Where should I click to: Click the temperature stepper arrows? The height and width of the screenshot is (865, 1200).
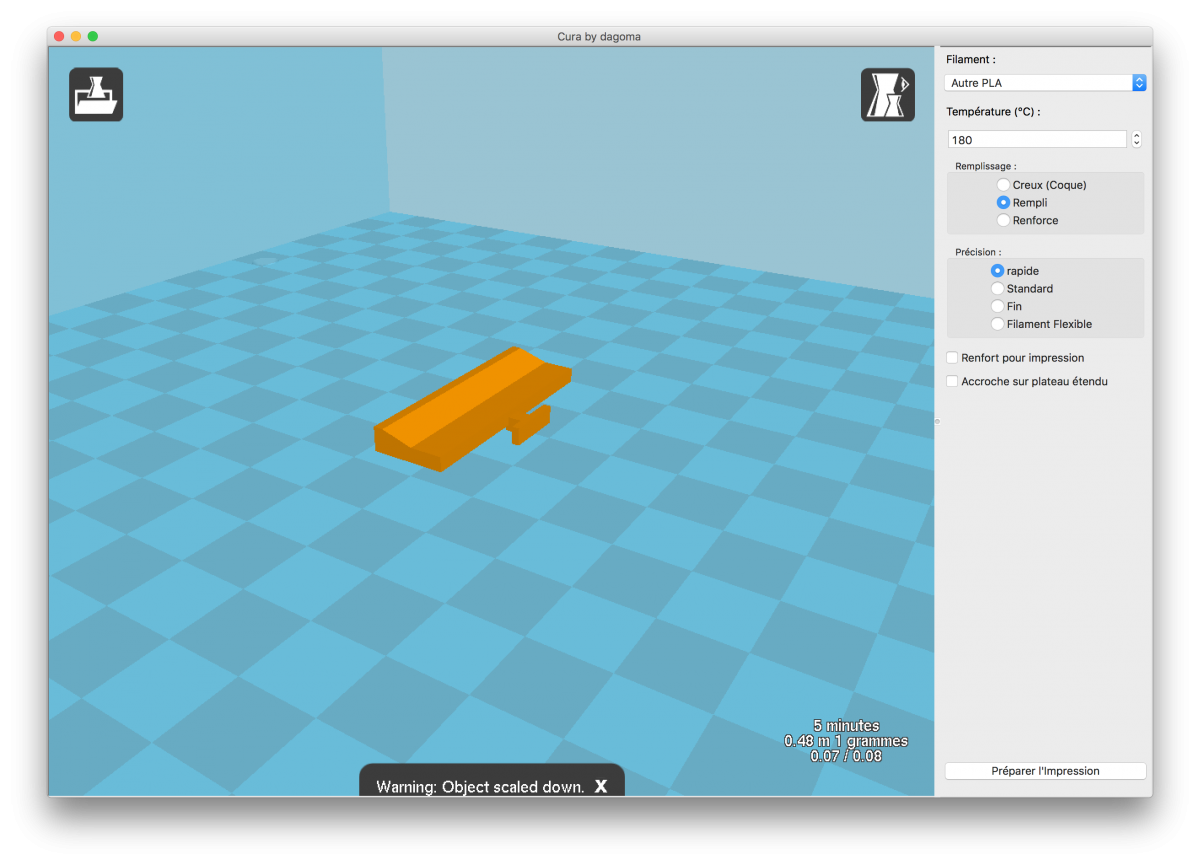[1136, 140]
